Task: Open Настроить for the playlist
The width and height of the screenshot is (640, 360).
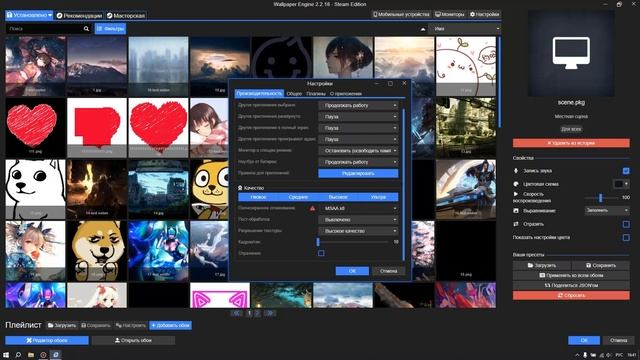Action: [x=131, y=325]
